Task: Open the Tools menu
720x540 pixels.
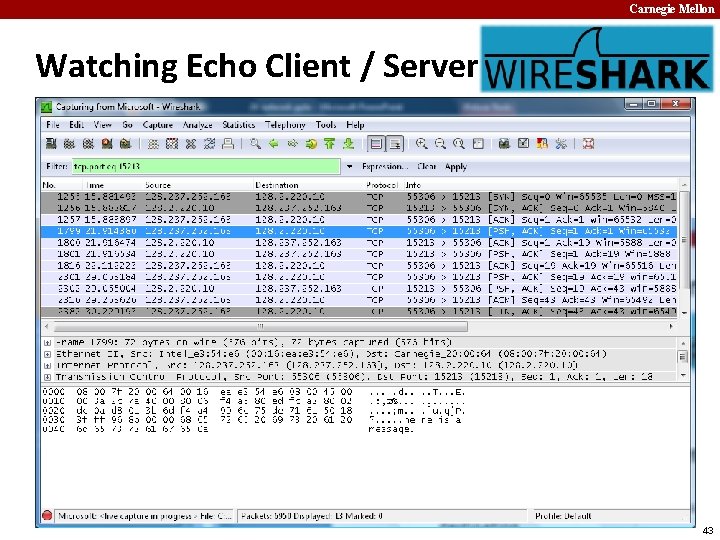Action: tap(326, 124)
